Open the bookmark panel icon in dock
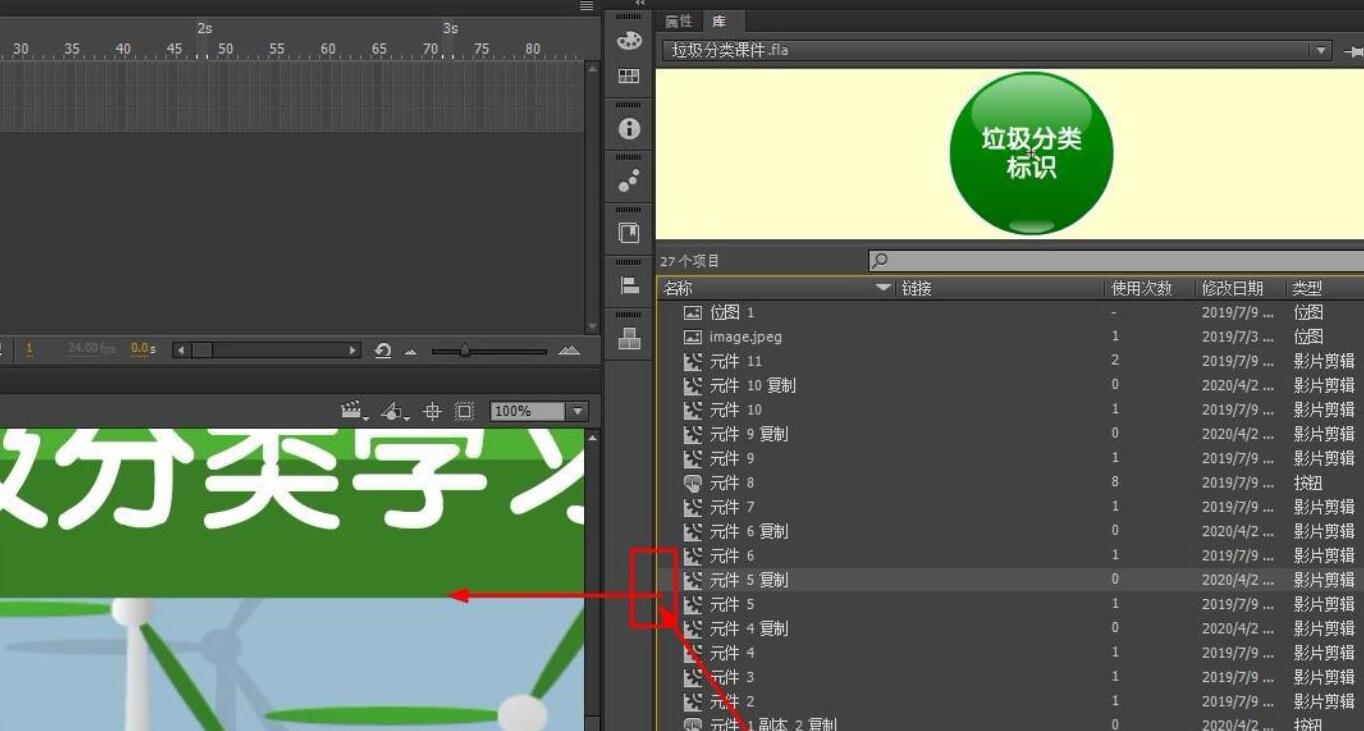 tap(629, 232)
